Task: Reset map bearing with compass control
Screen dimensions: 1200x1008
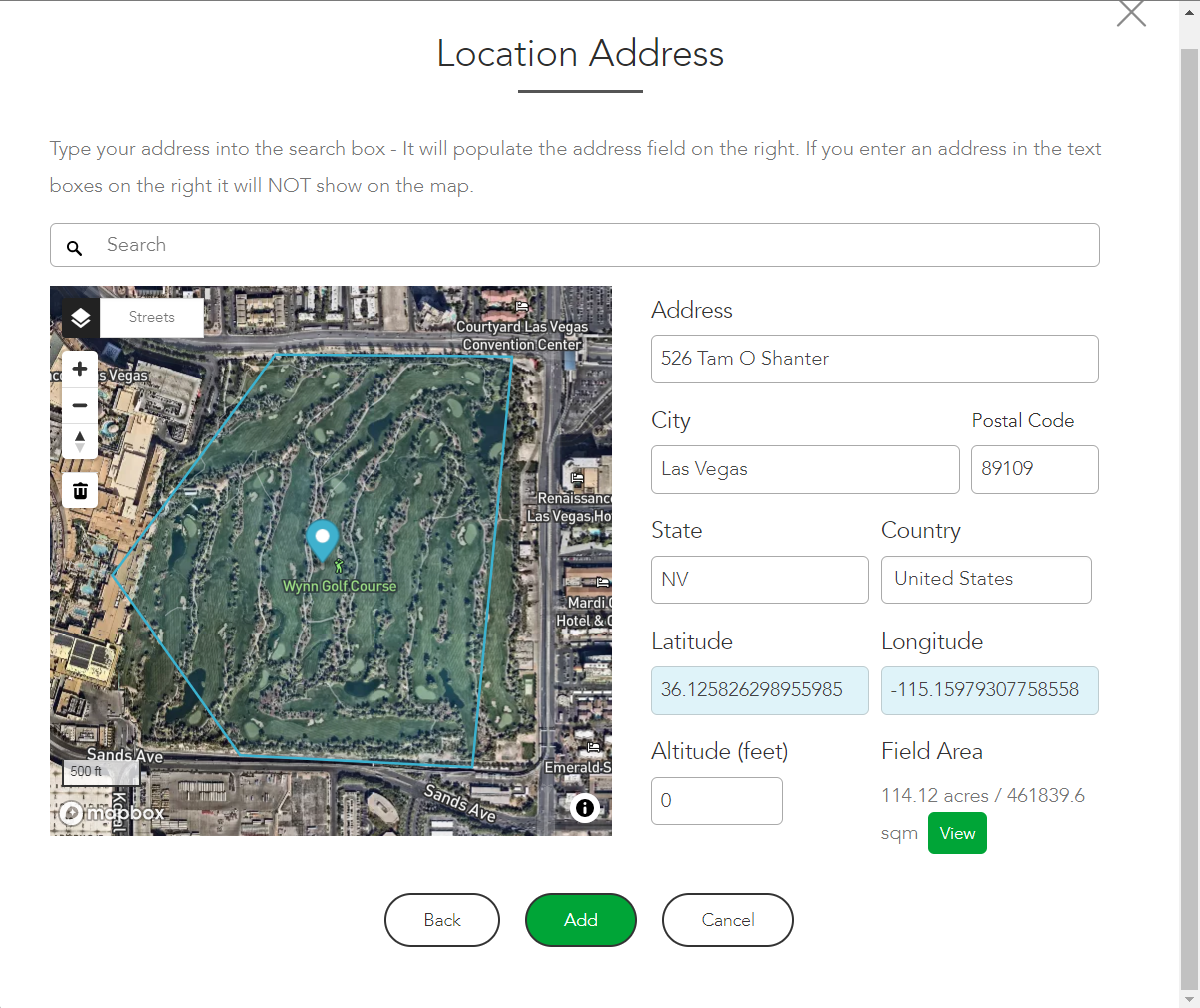Action: click(x=80, y=441)
